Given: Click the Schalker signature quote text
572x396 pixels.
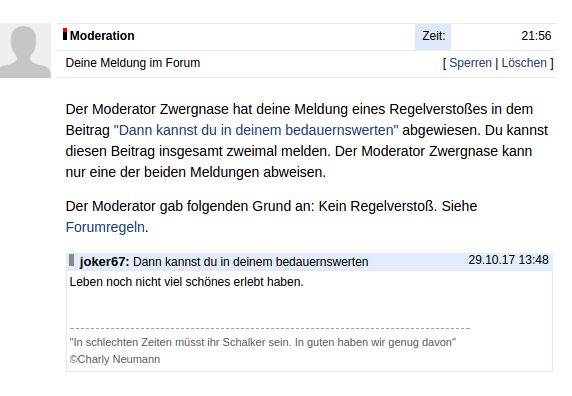Looking at the screenshot, I should pos(263,342).
